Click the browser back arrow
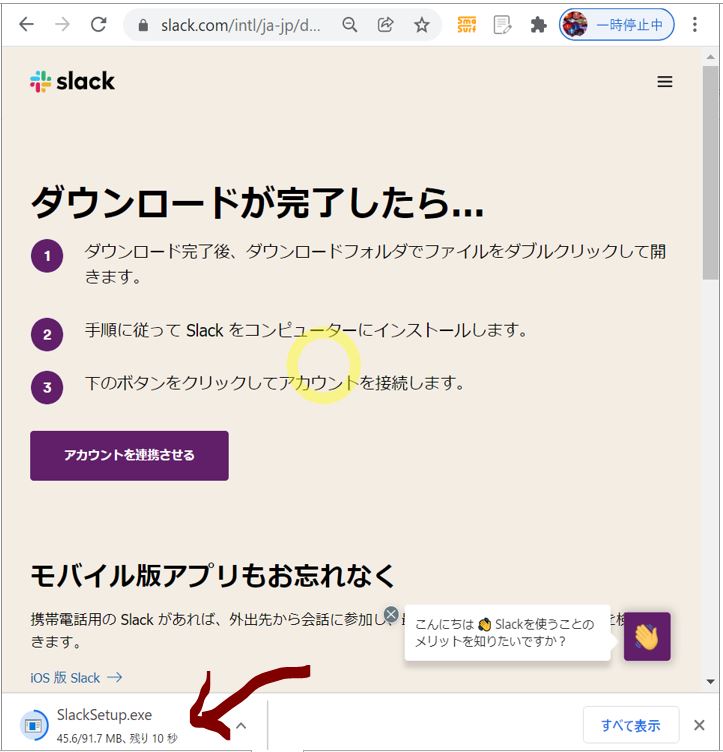The width and height of the screenshot is (723, 752). point(26,25)
